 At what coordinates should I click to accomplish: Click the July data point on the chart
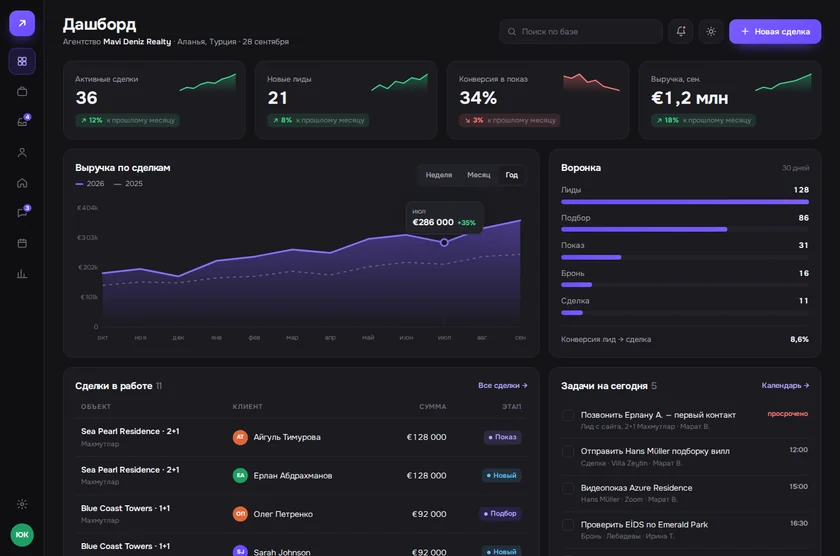coord(444,243)
